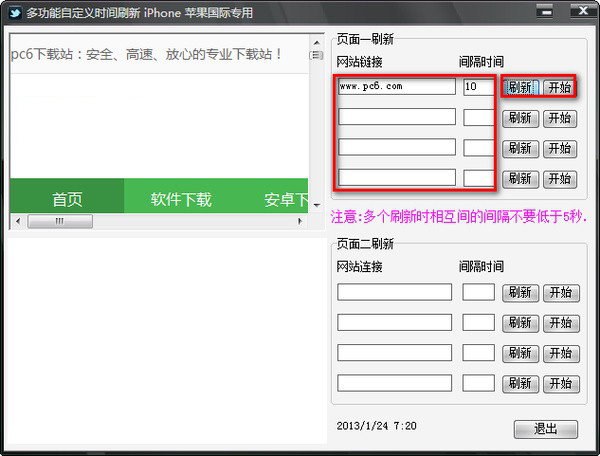The height and width of the screenshot is (456, 600).
Task: Click the horizontal scrollbar right arrow
Action: (300, 221)
